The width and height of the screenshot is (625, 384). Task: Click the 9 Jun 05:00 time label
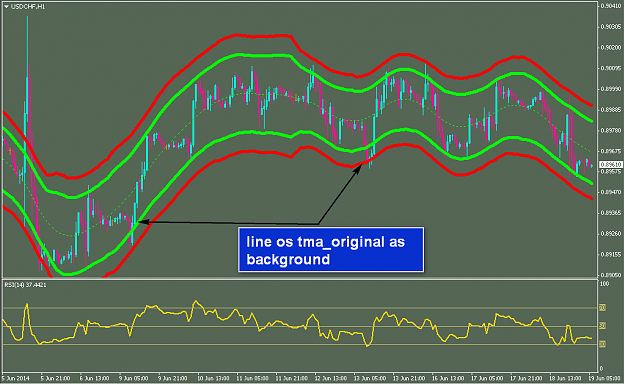click(x=134, y=378)
